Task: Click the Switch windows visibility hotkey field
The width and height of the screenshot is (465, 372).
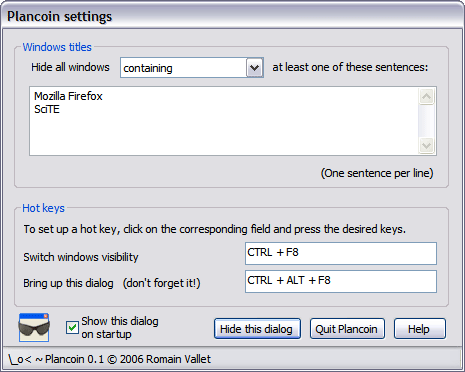Action: pyautogui.click(x=341, y=254)
